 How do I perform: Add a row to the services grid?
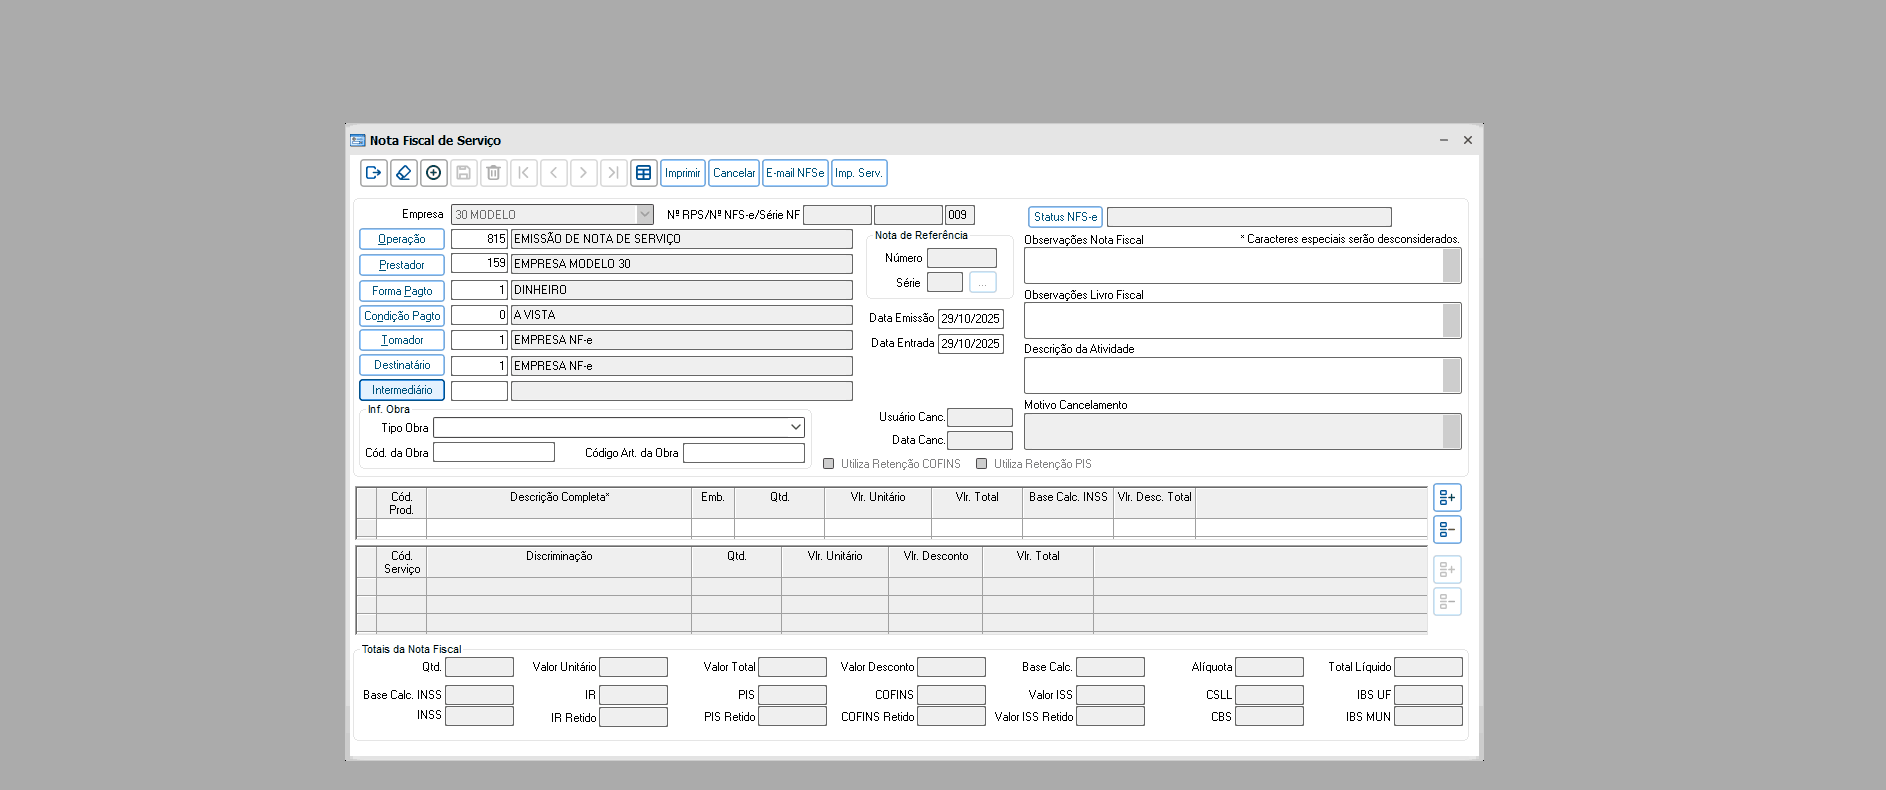click(x=1447, y=570)
